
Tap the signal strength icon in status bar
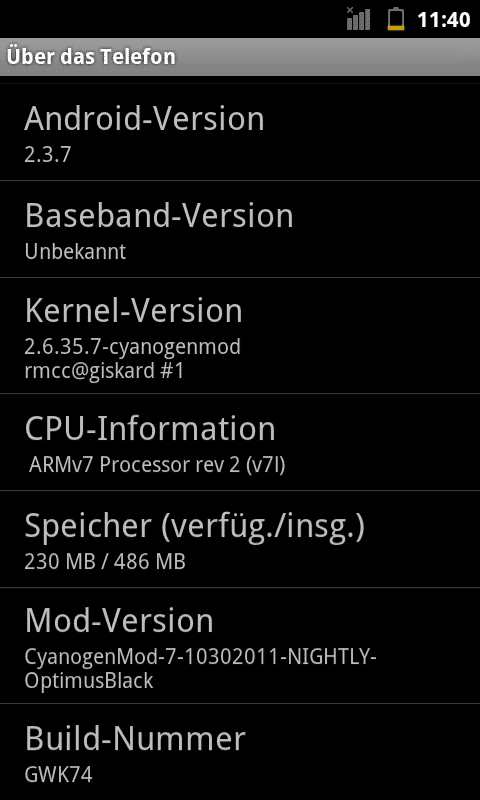(358, 19)
